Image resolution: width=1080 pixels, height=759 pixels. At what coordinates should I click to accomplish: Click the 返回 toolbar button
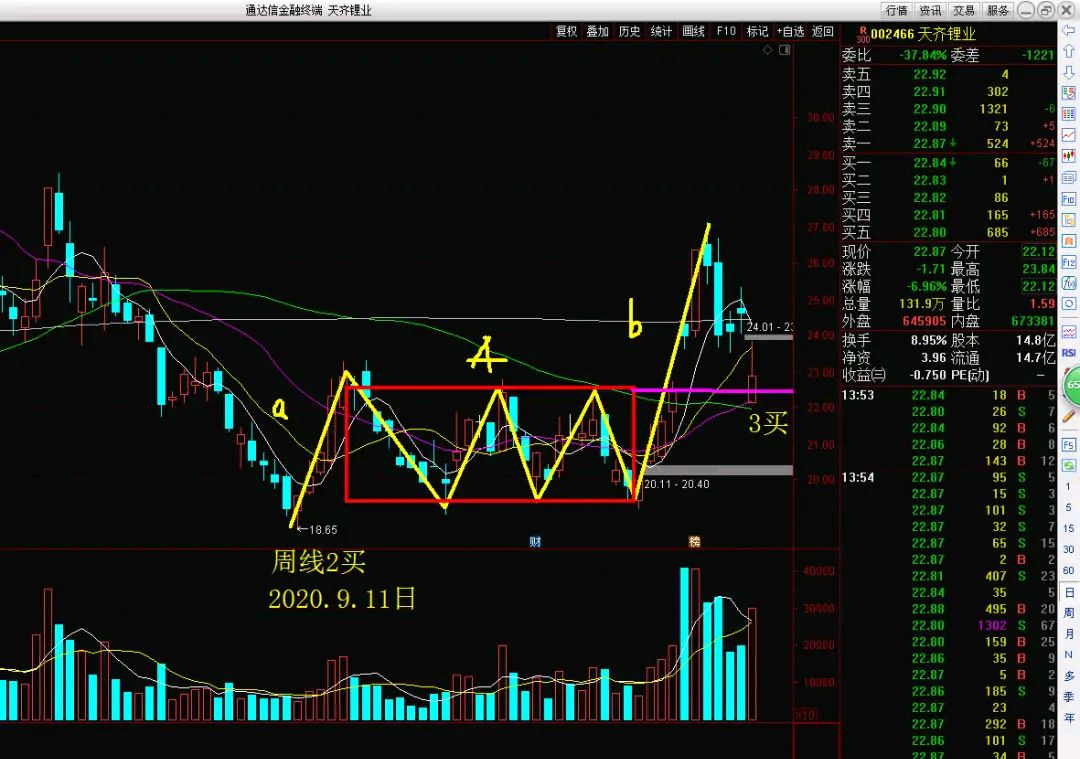(x=822, y=32)
